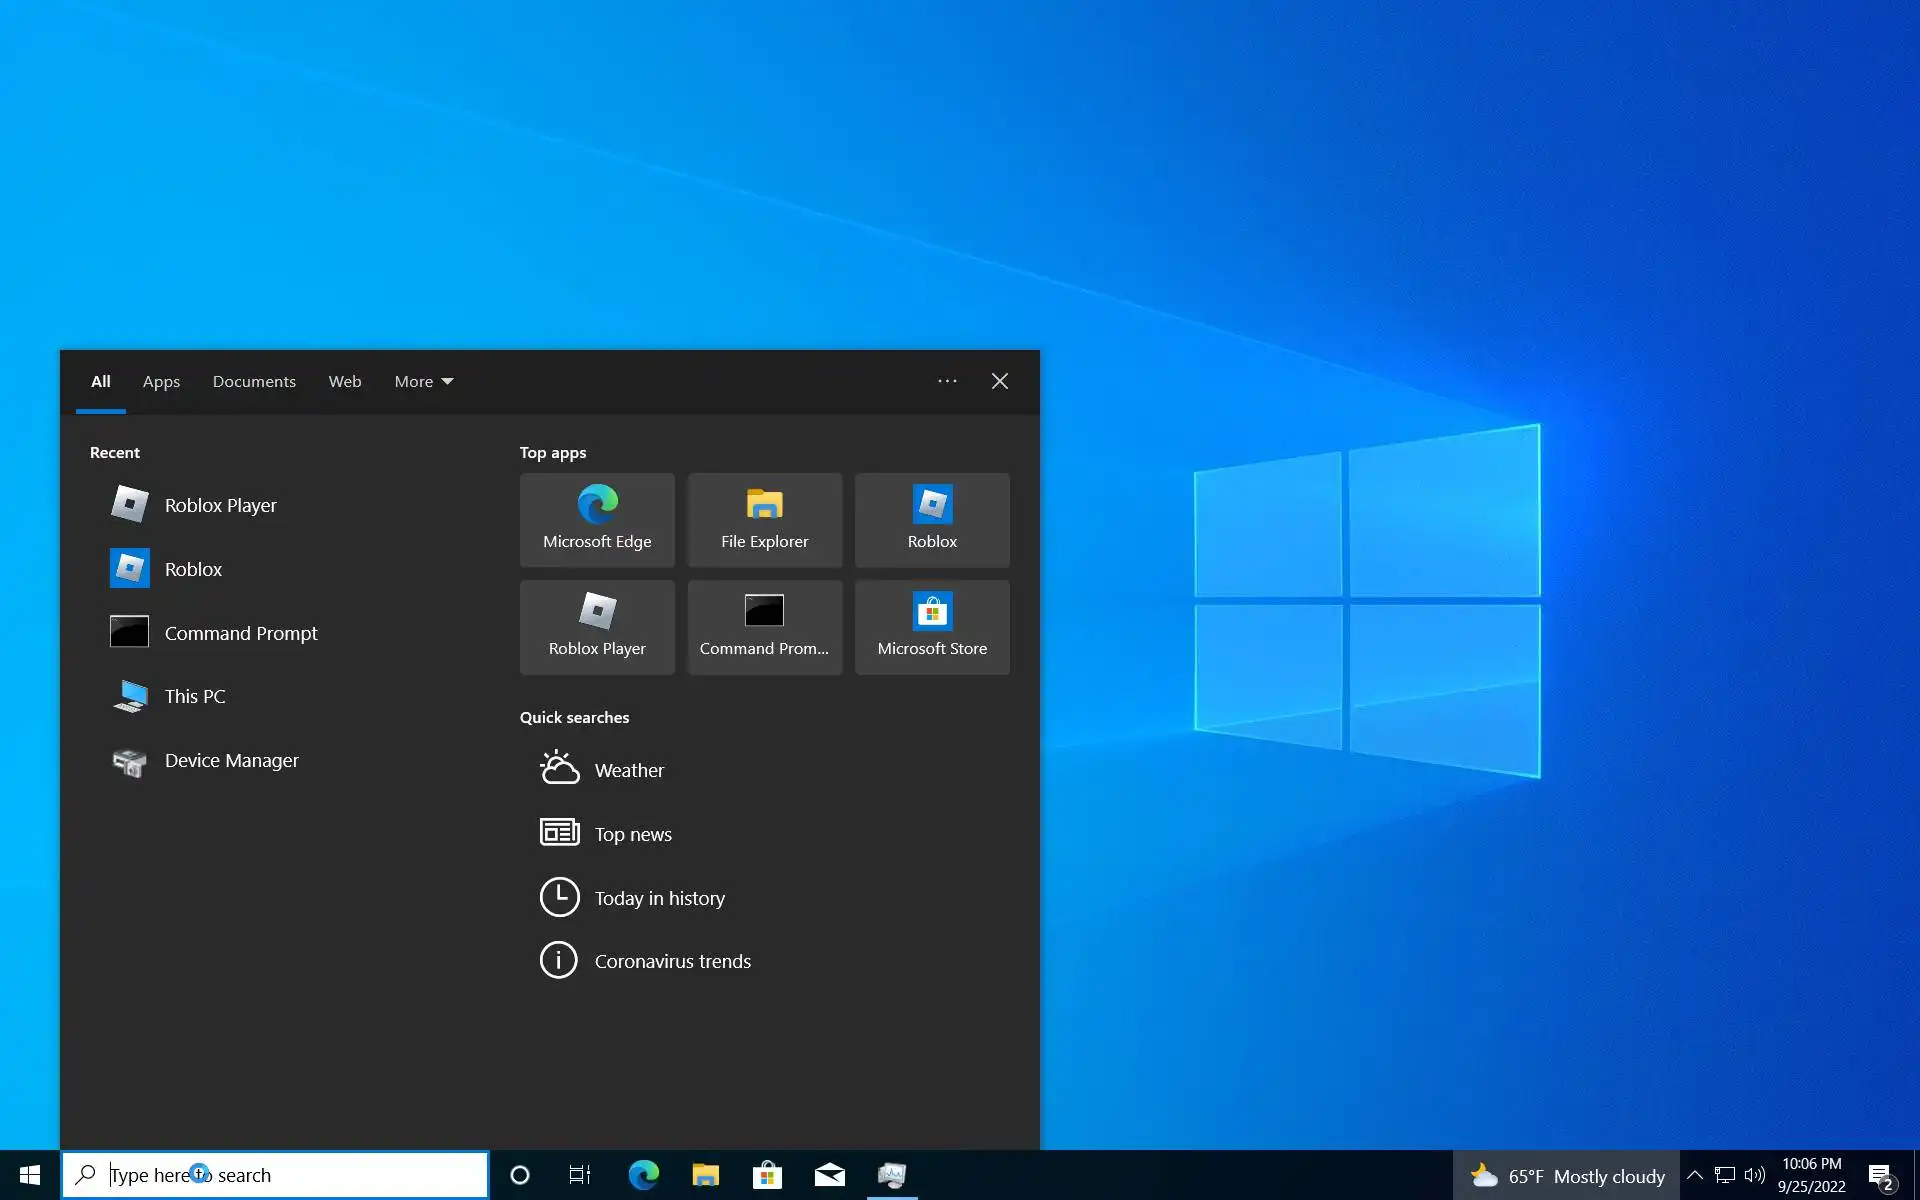Switch to the Documents tab
Screen dimensions: 1920x1200
click(254, 382)
